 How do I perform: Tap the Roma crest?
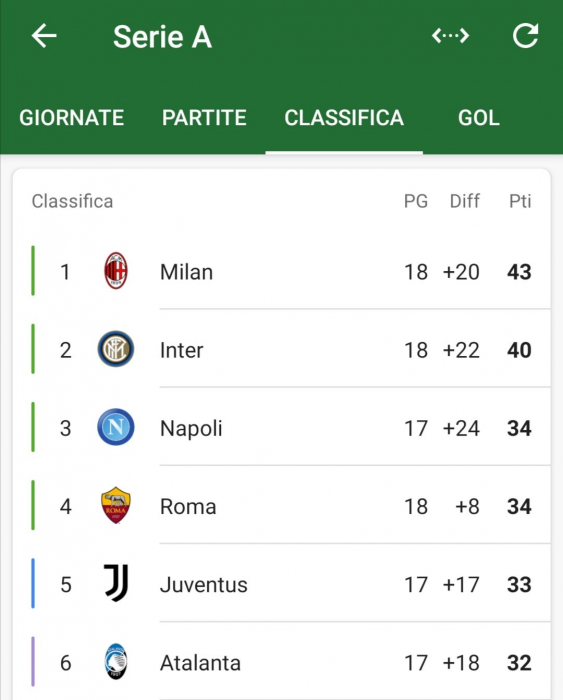pos(116,505)
